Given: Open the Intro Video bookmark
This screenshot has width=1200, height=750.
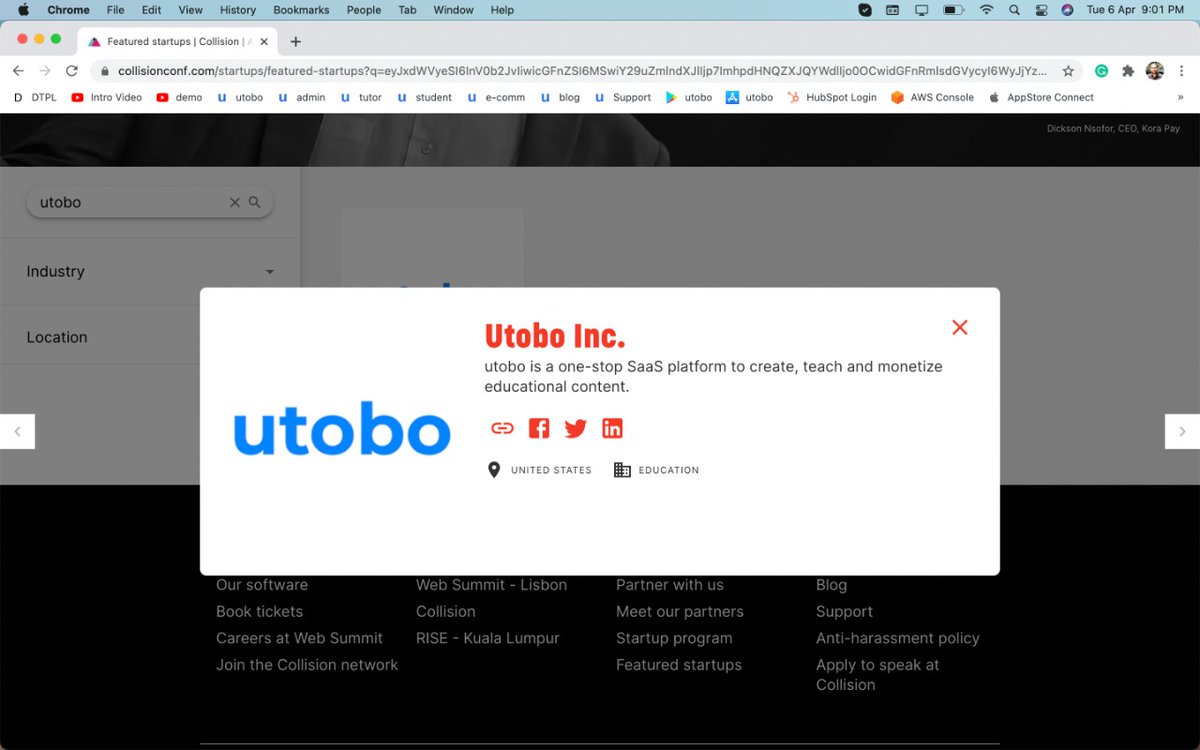Looking at the screenshot, I should pos(107,97).
